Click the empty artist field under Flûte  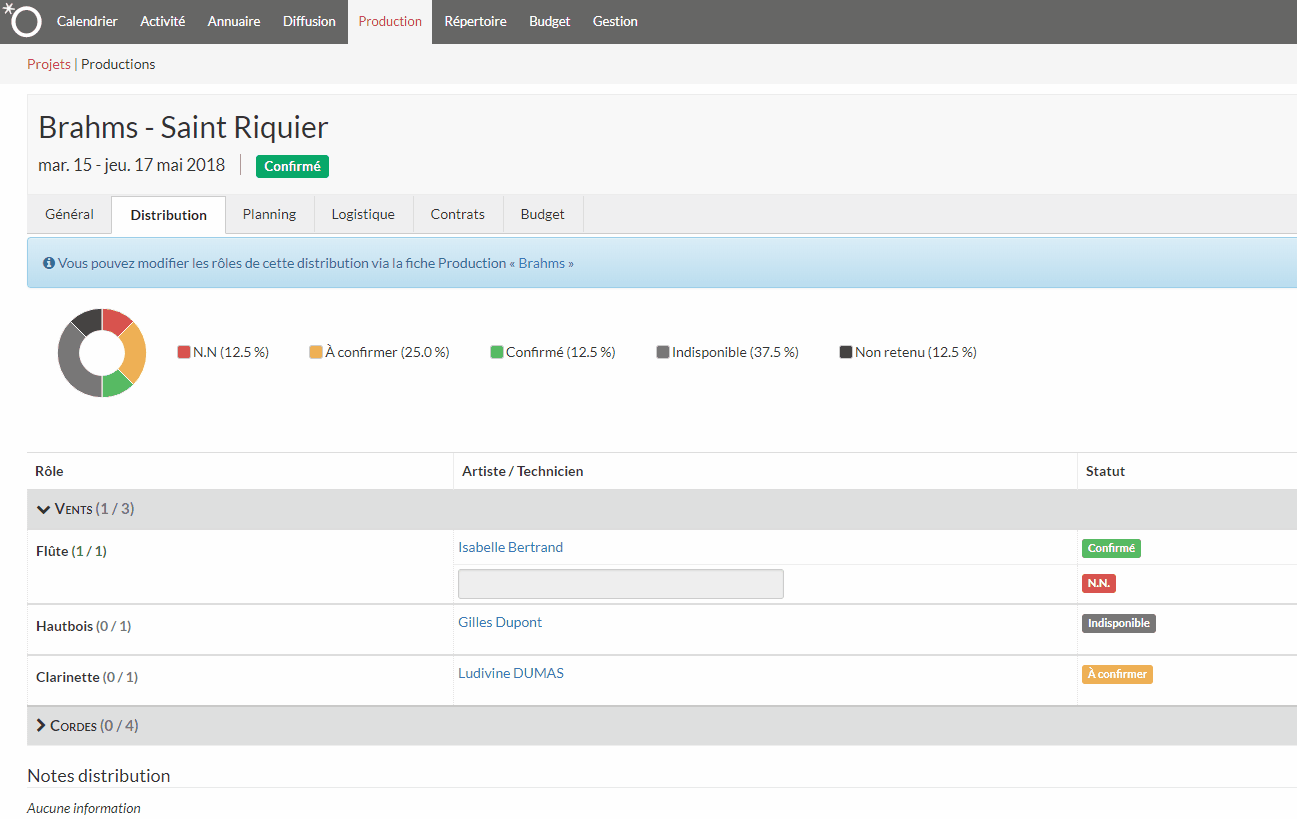tap(620, 584)
